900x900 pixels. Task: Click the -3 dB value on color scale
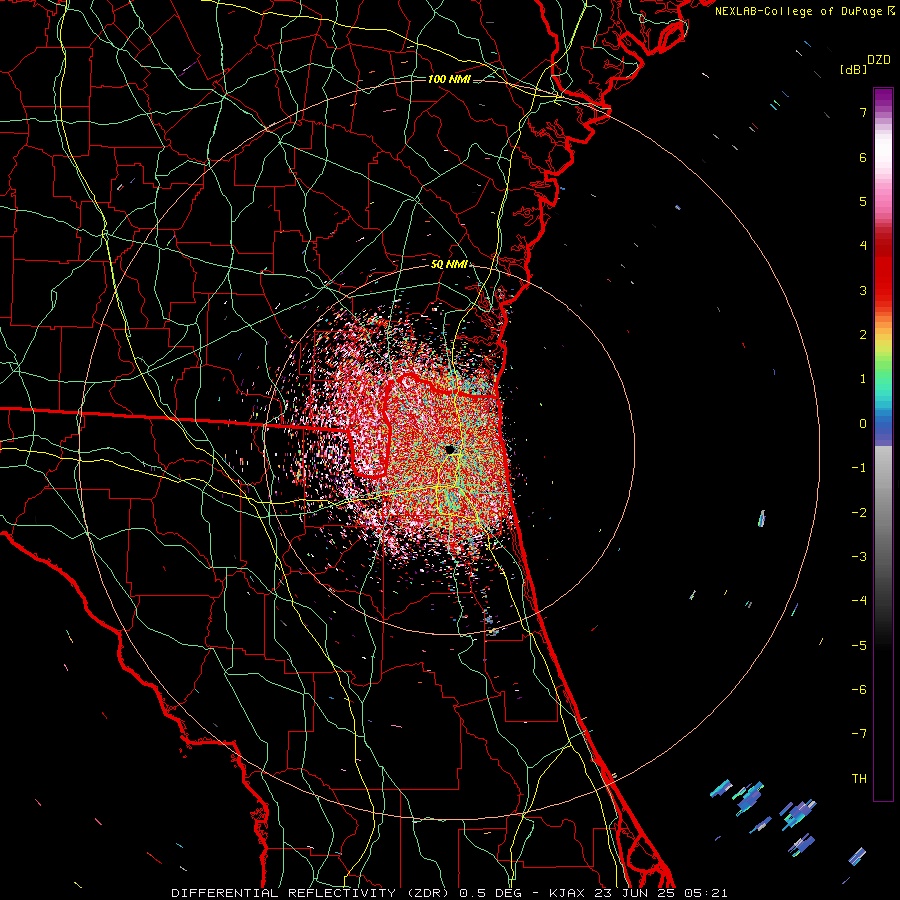point(859,557)
